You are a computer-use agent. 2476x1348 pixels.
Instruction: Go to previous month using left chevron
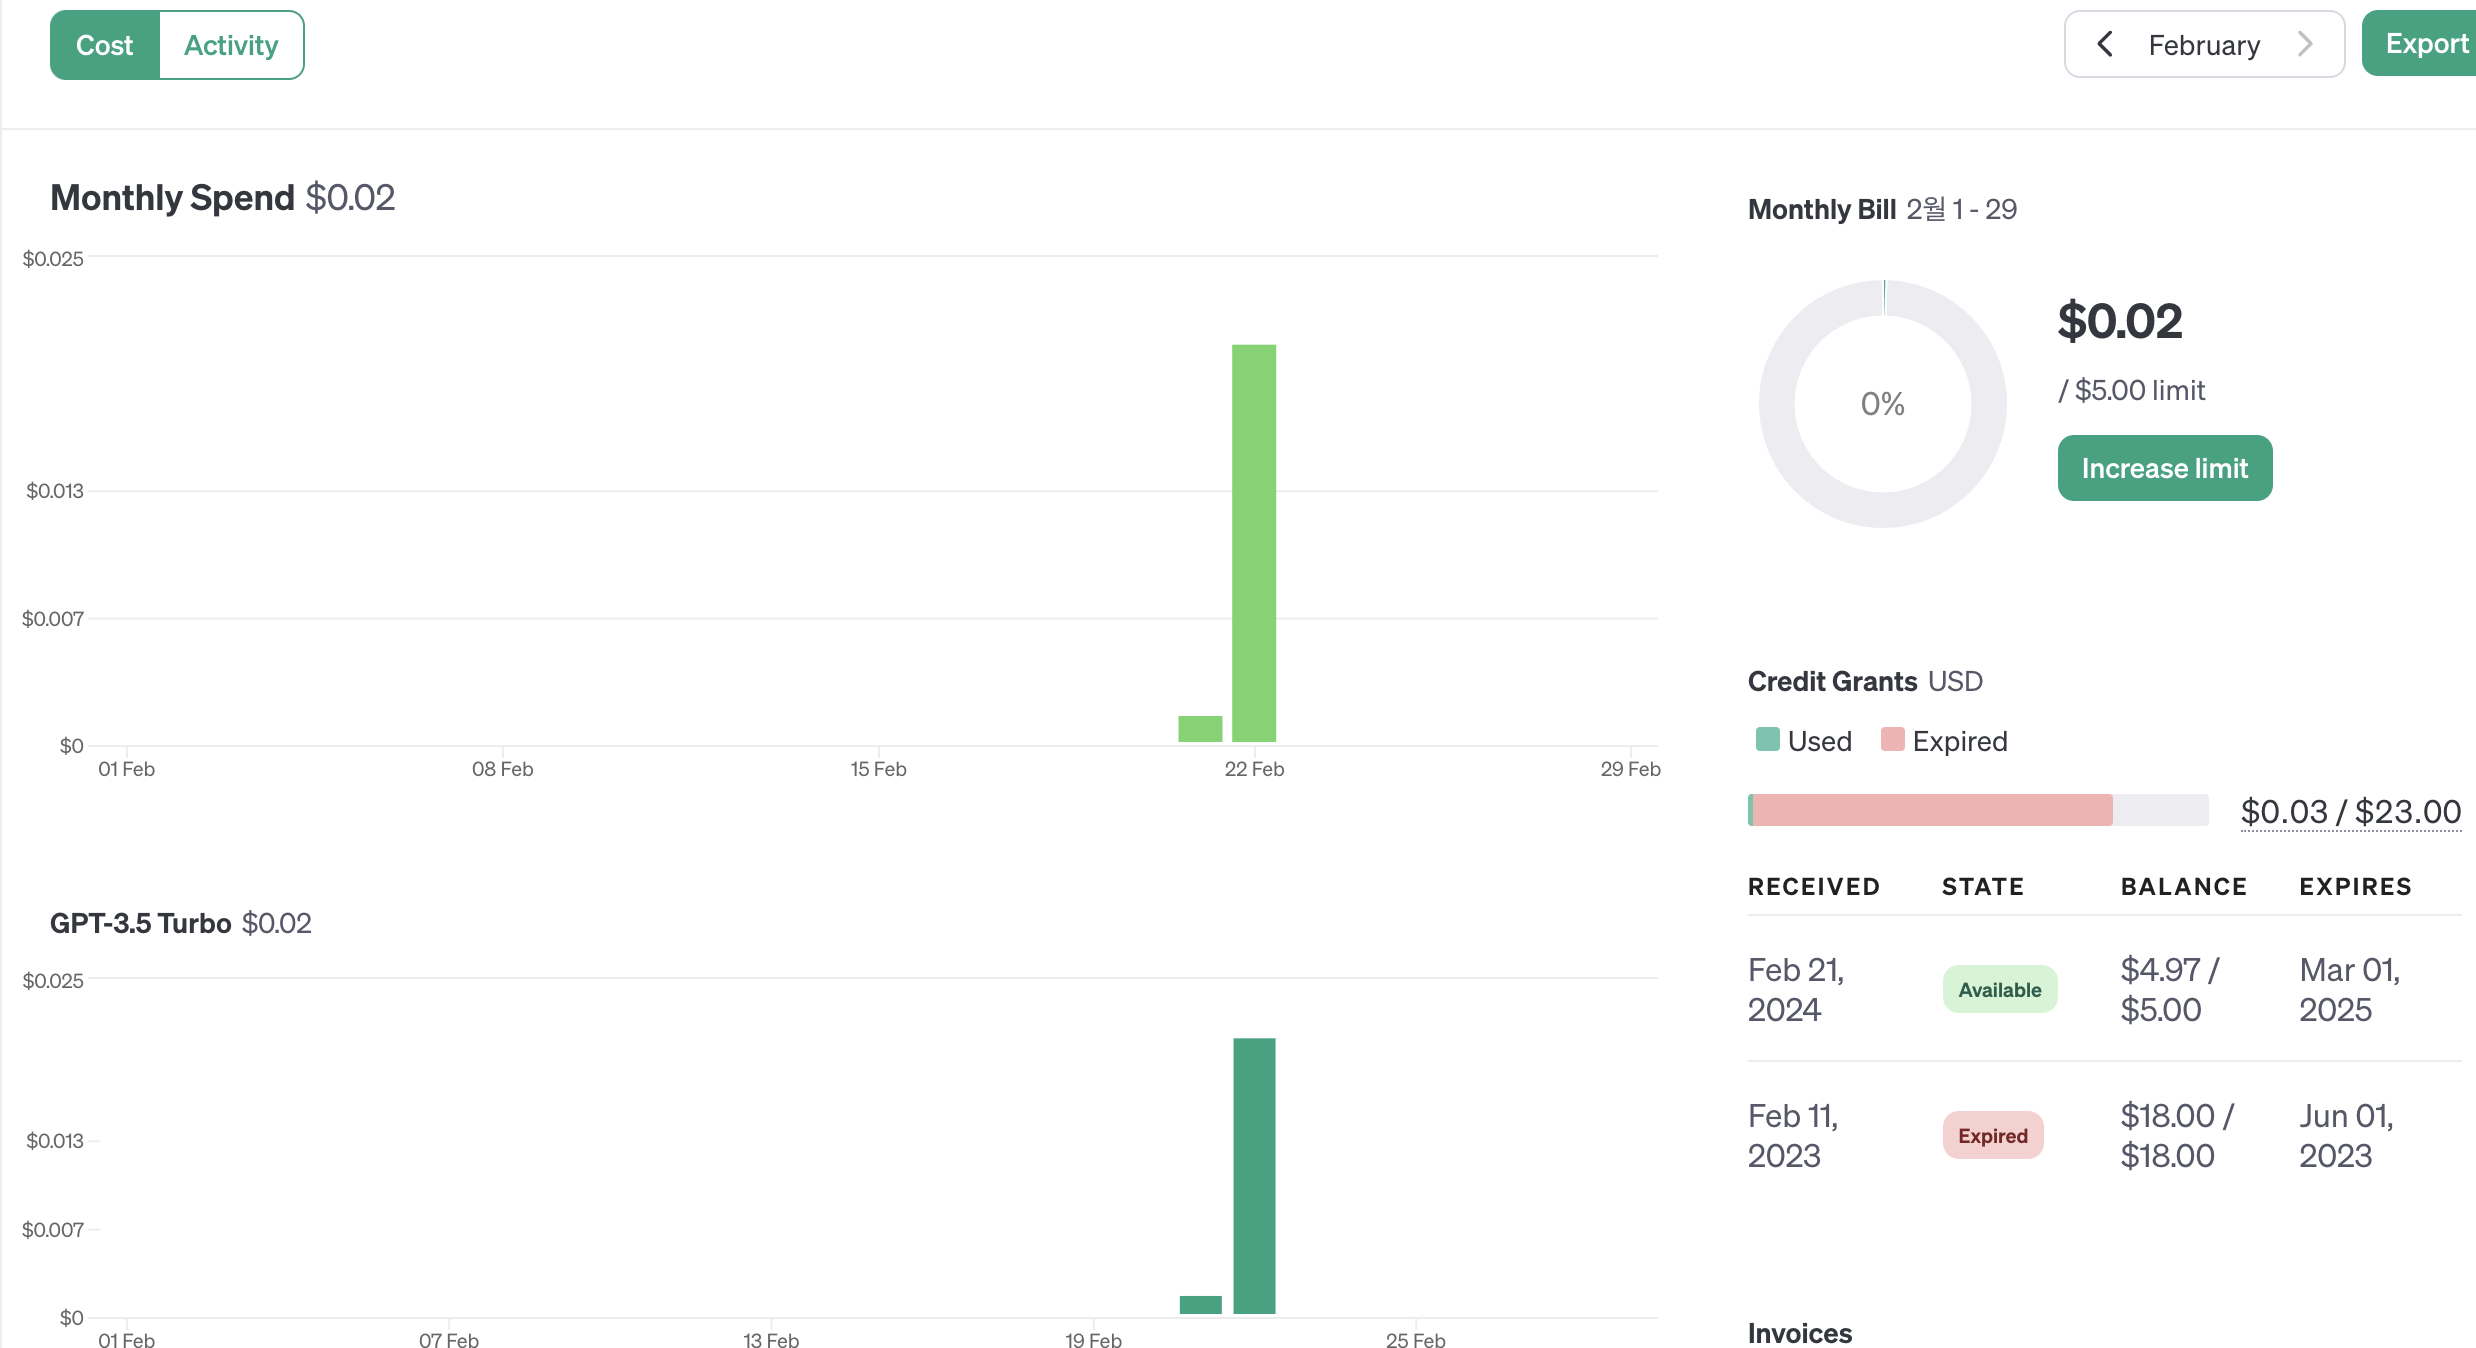pos(2105,44)
